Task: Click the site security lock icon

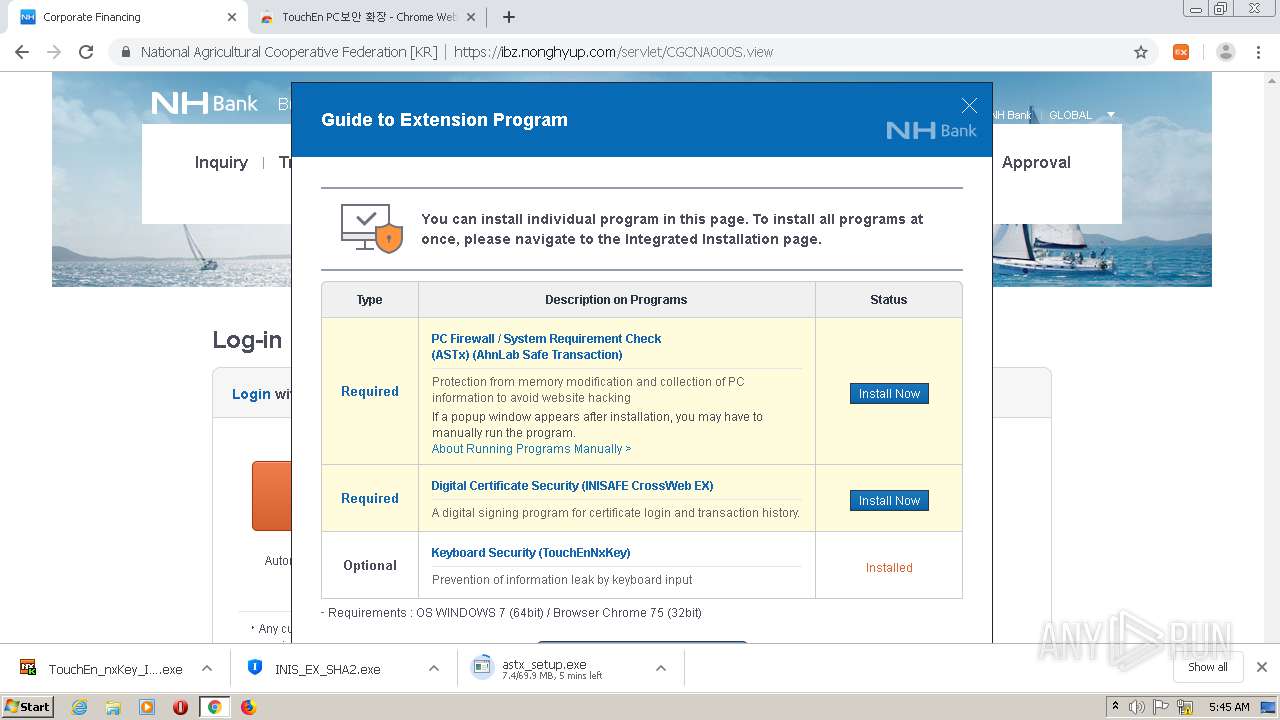Action: (x=126, y=52)
